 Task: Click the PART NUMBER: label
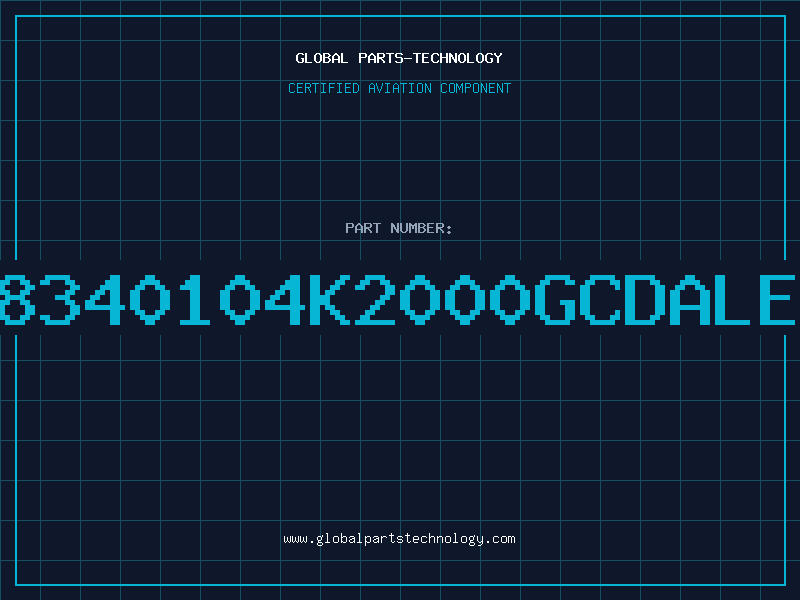click(399, 228)
